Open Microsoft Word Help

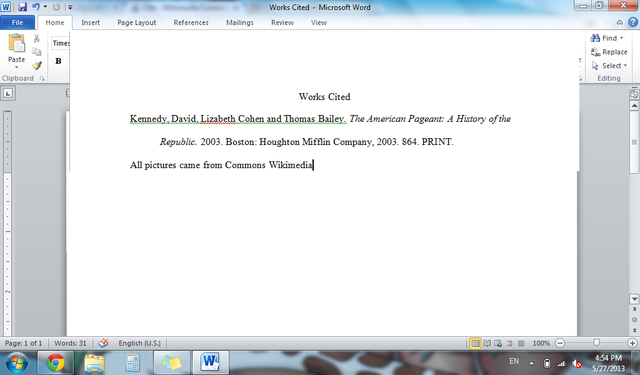[x=633, y=22]
